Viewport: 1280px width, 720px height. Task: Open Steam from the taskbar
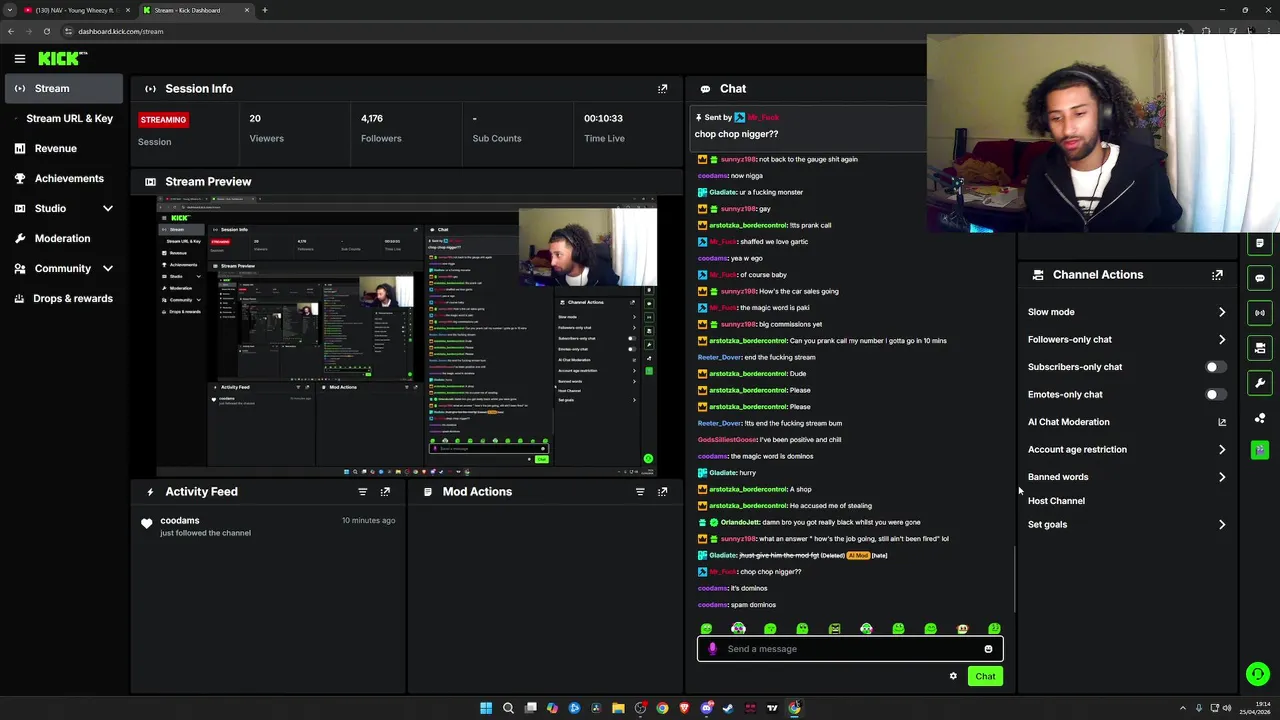(x=728, y=708)
